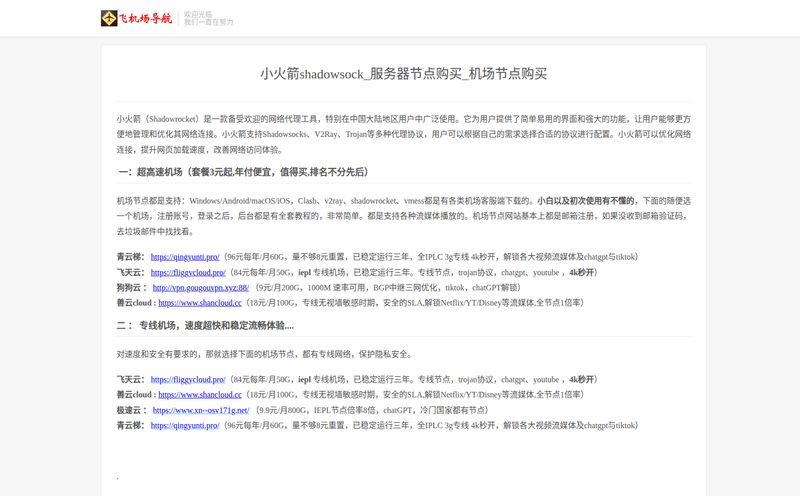The width and height of the screenshot is (800, 496).
Task: Click heading 一：超高速机场
Action: tap(243, 172)
